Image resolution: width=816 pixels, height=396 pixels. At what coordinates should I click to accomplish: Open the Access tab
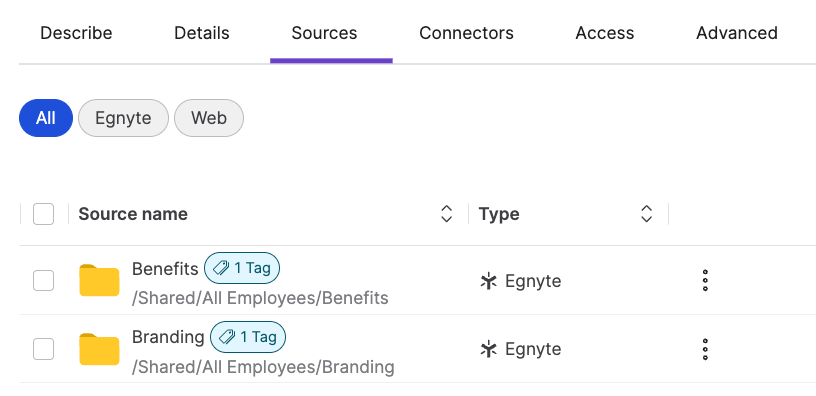pyautogui.click(x=605, y=33)
